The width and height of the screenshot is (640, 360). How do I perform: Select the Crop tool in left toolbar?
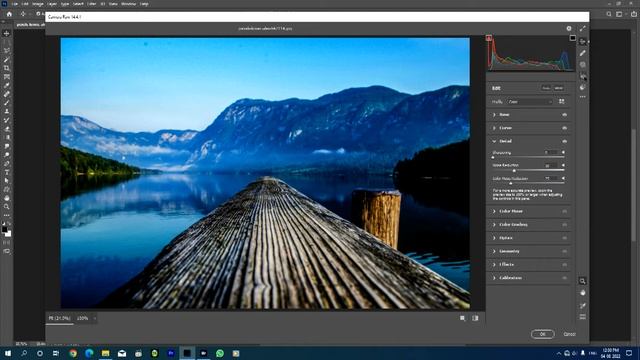(x=7, y=68)
